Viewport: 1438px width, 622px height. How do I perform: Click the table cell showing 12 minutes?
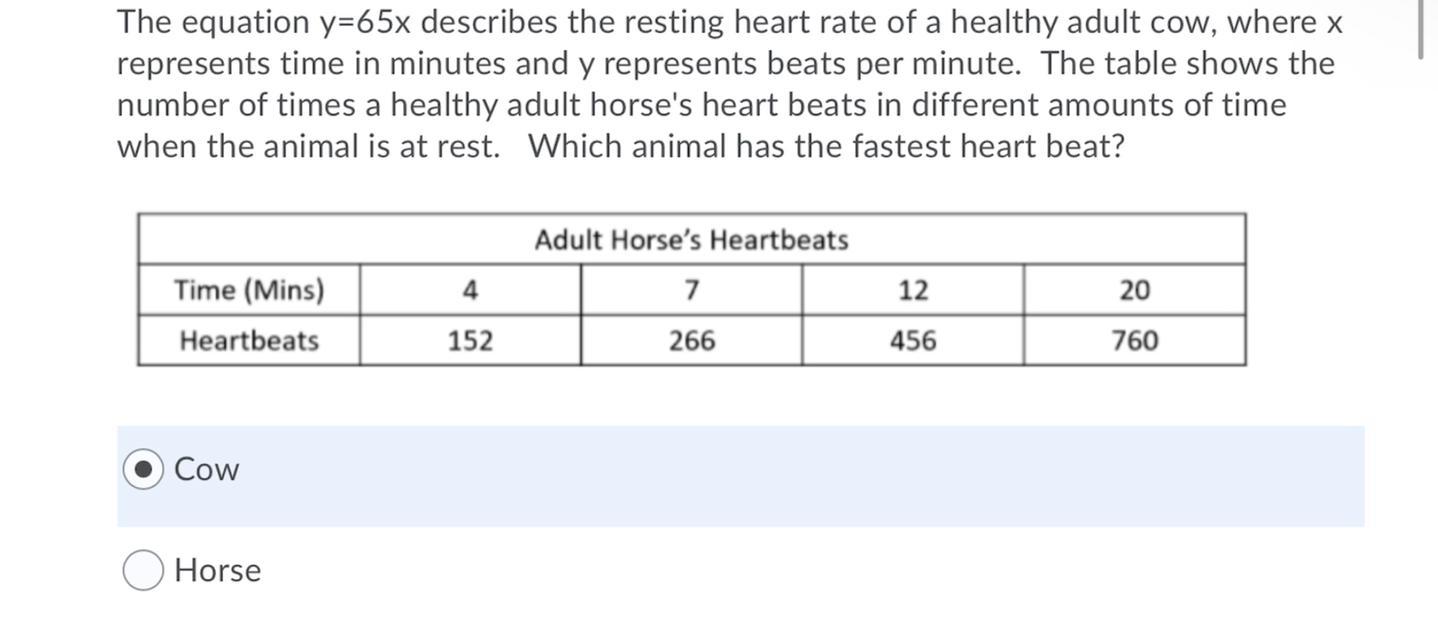click(913, 290)
